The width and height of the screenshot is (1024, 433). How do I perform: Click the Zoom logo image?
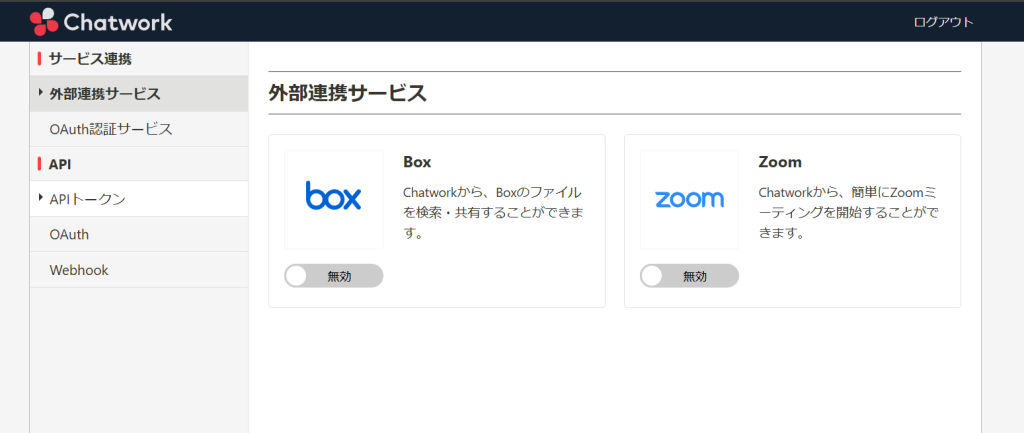(690, 199)
